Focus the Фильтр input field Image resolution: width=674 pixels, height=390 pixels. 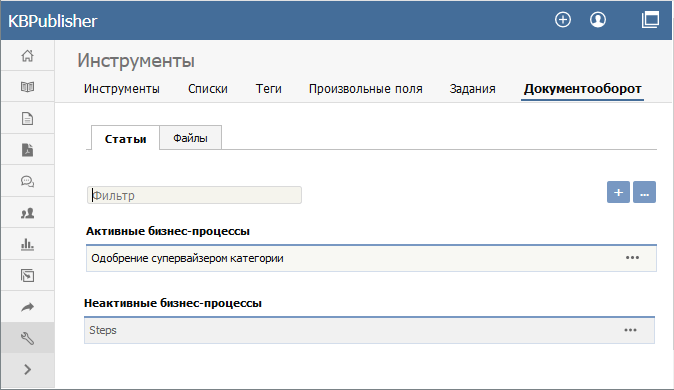click(194, 195)
